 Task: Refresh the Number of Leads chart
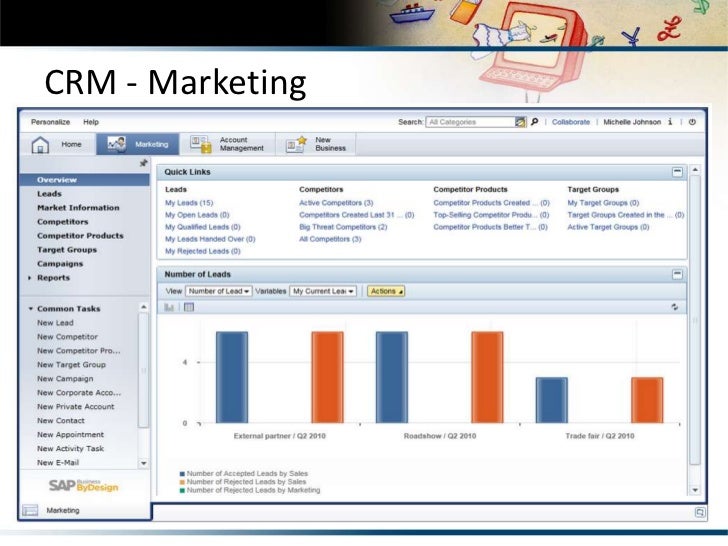pyautogui.click(x=675, y=307)
